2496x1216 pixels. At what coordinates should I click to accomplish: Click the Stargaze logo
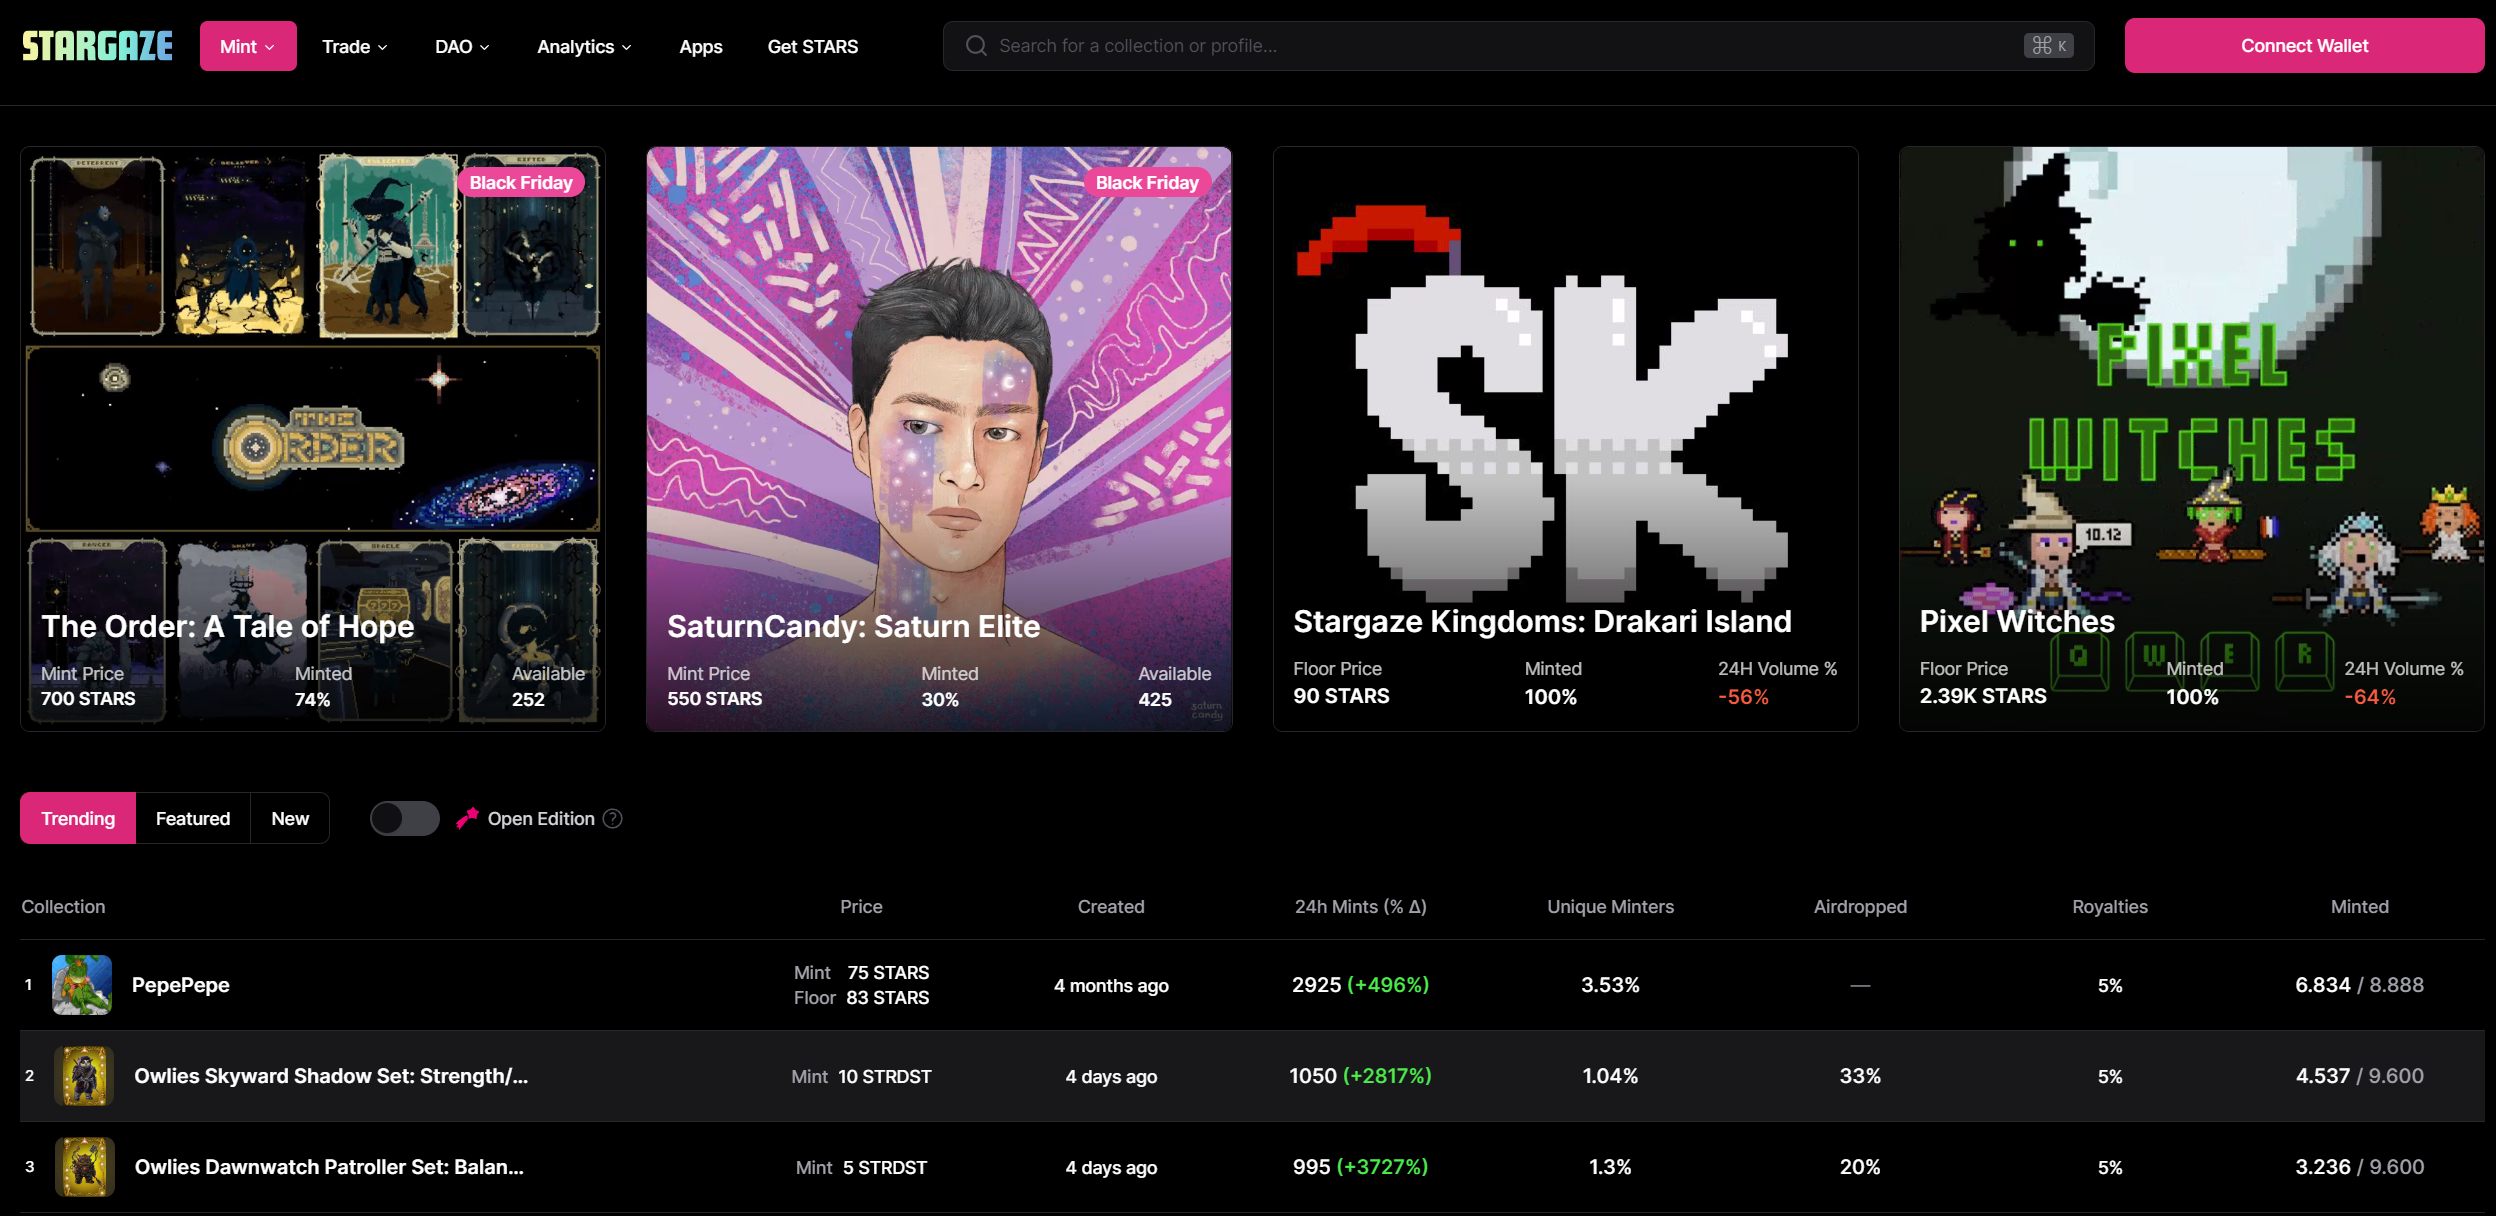coord(97,46)
